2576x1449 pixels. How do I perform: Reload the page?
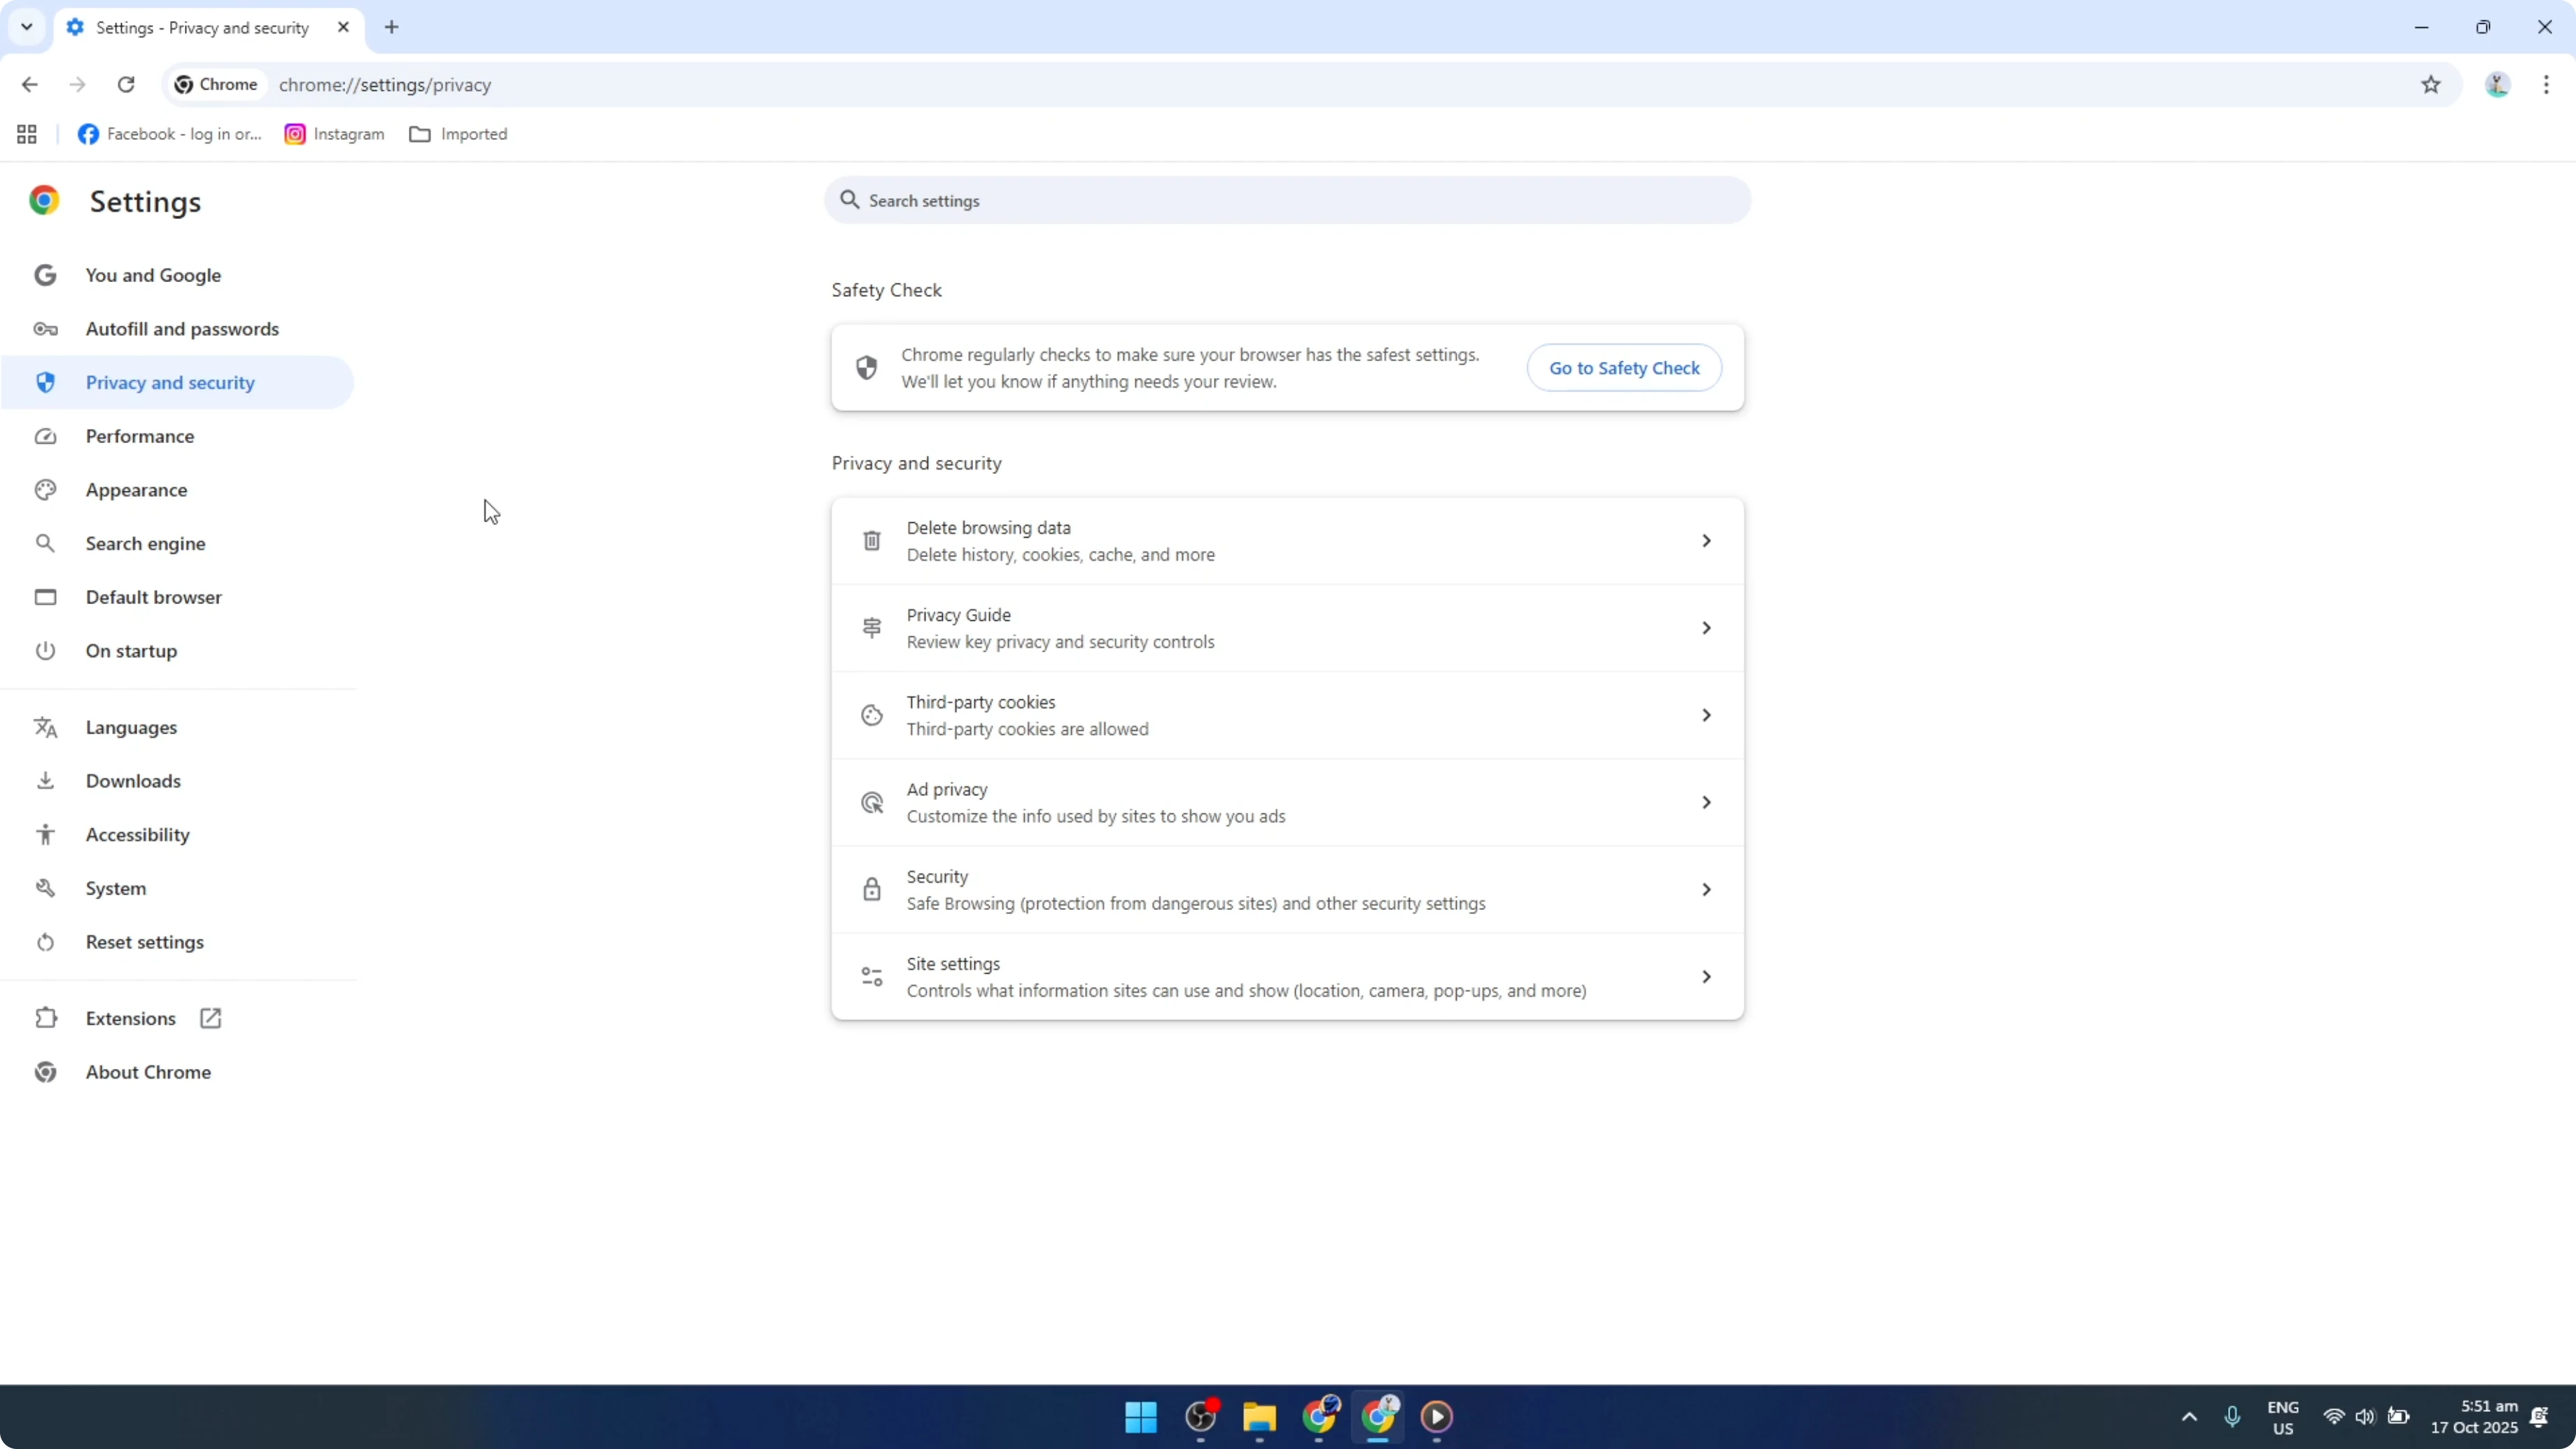coord(126,84)
